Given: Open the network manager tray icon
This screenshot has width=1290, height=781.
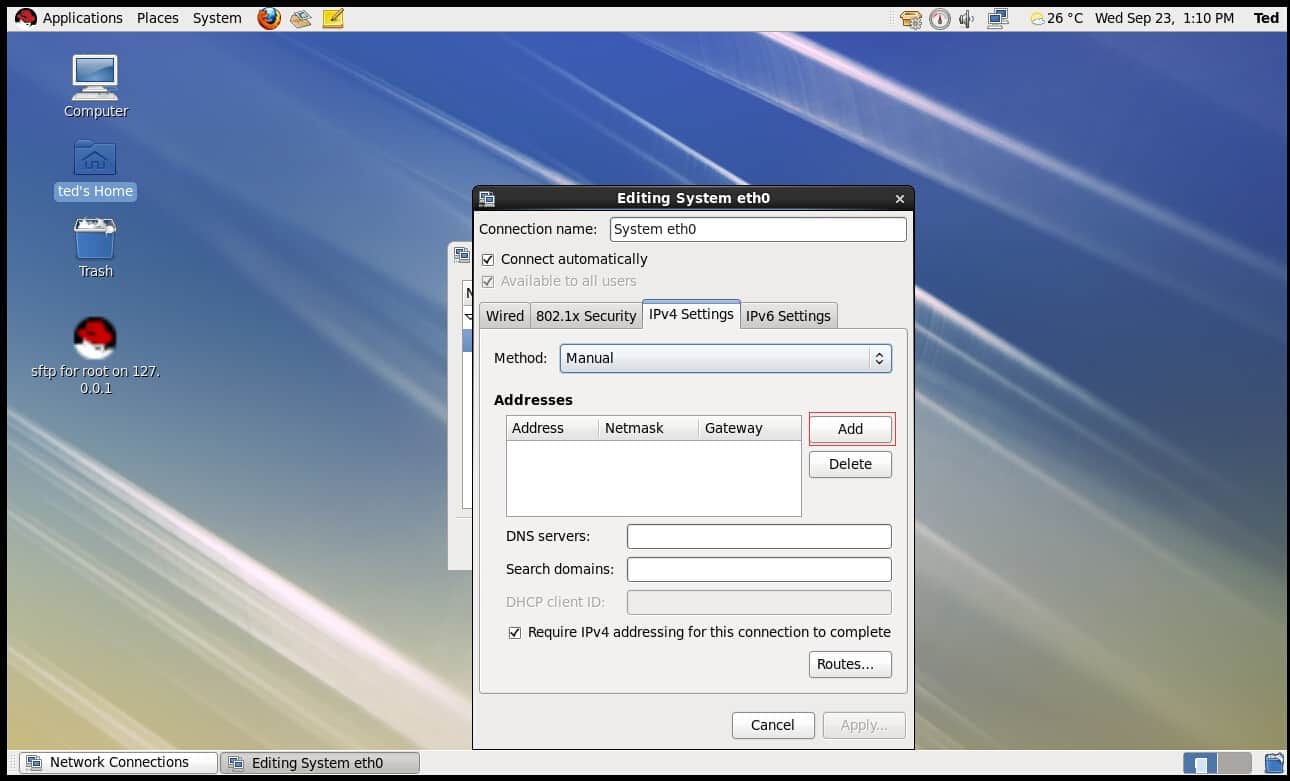Looking at the screenshot, I should coord(997,18).
